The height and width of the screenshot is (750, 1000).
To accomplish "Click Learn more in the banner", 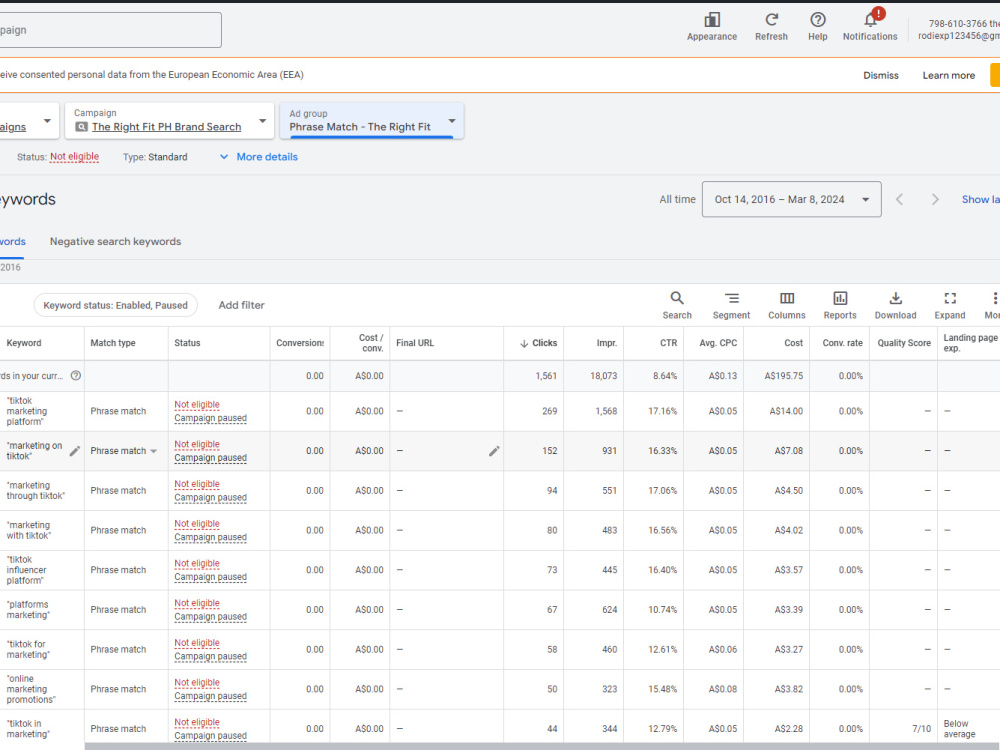I will 948,75.
